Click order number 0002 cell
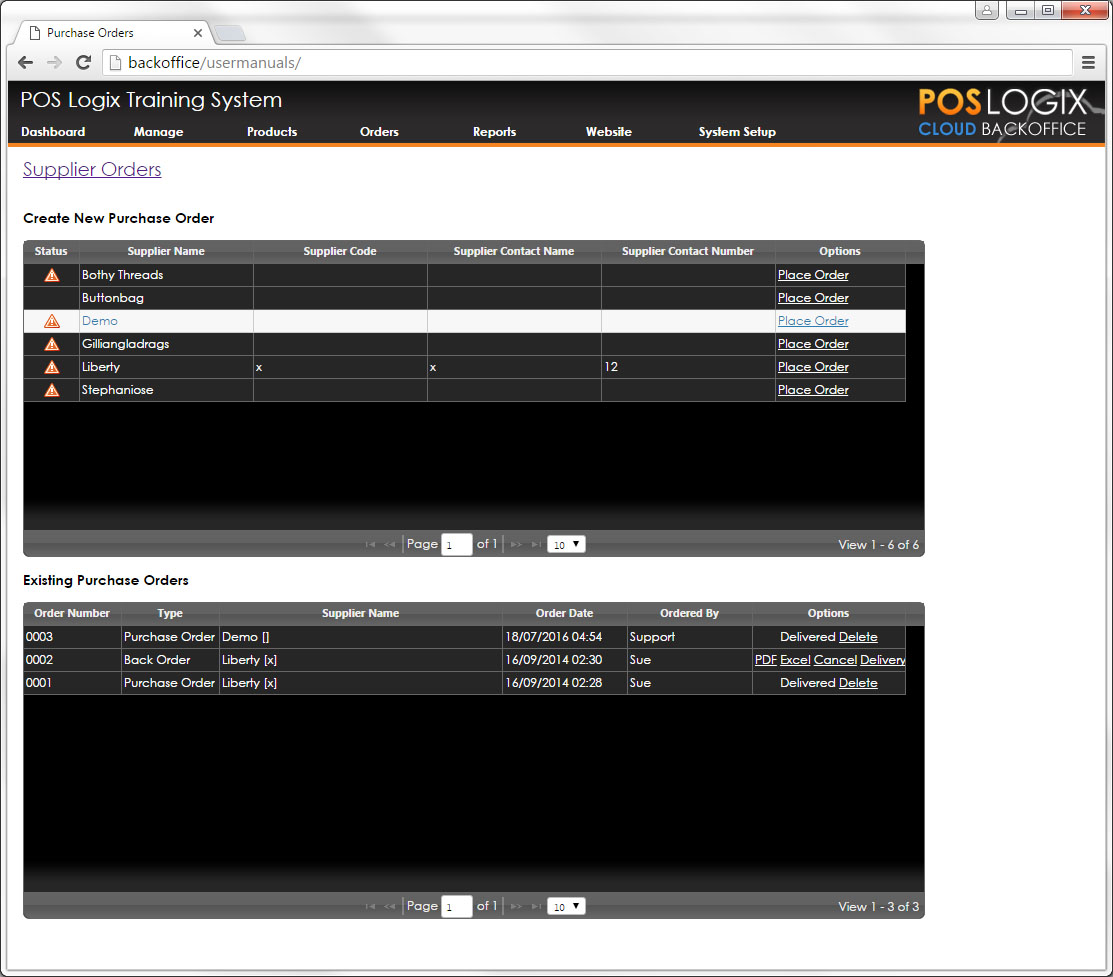Image resolution: width=1113 pixels, height=977 pixels. 72,660
